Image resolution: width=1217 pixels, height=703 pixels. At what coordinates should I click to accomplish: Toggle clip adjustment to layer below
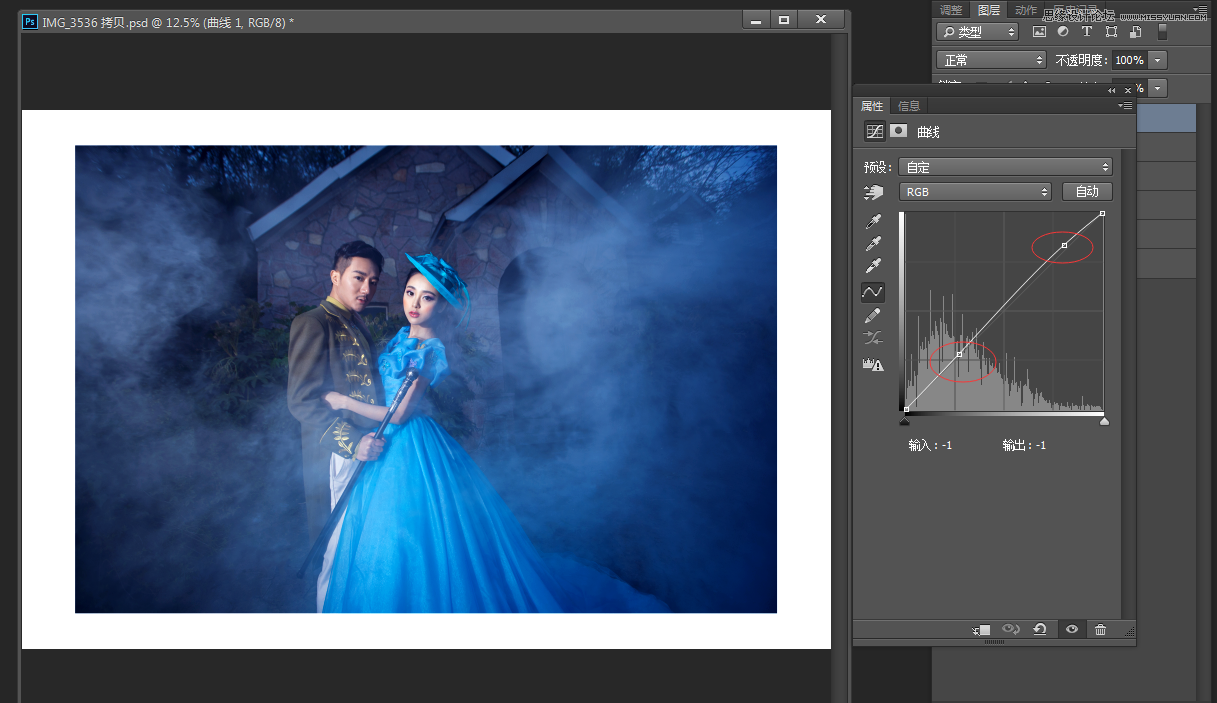pos(981,629)
